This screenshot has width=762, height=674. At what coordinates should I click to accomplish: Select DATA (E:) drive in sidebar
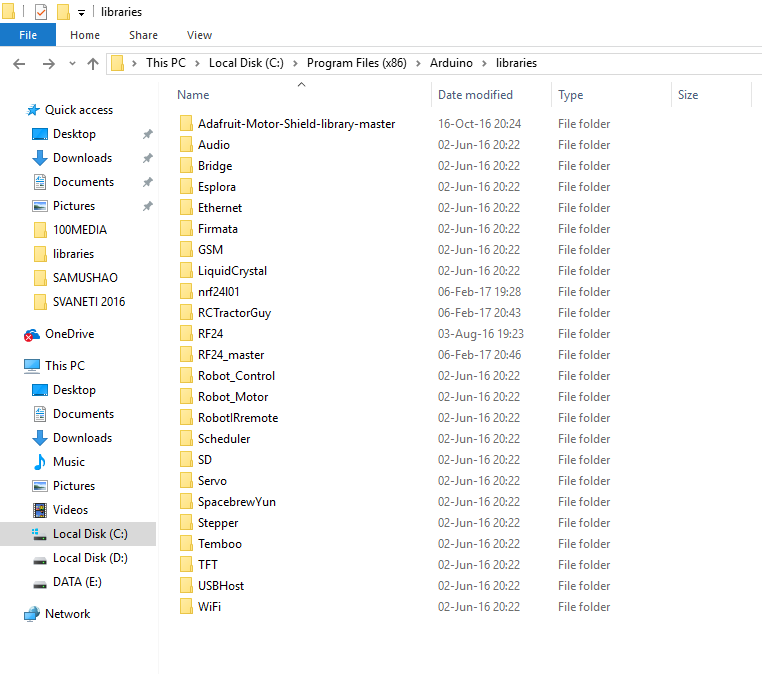coord(77,582)
